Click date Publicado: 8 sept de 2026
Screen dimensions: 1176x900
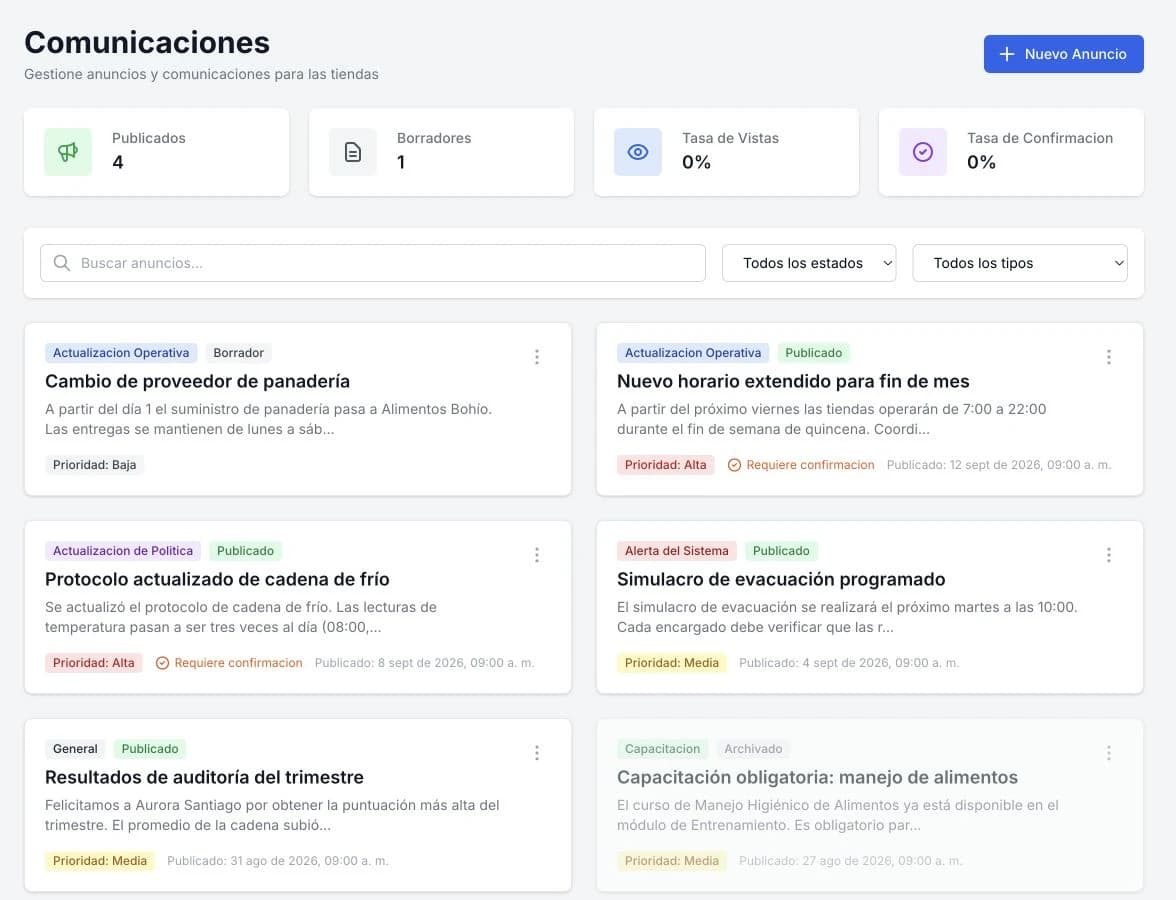click(x=424, y=663)
